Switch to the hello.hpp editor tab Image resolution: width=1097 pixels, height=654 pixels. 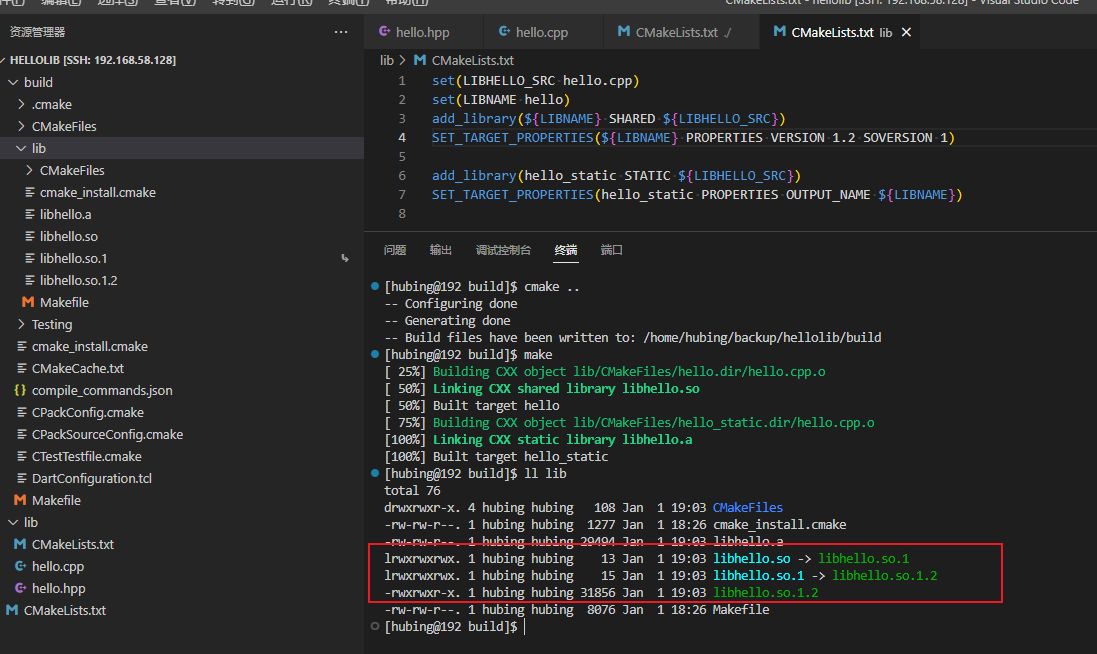[x=423, y=32]
